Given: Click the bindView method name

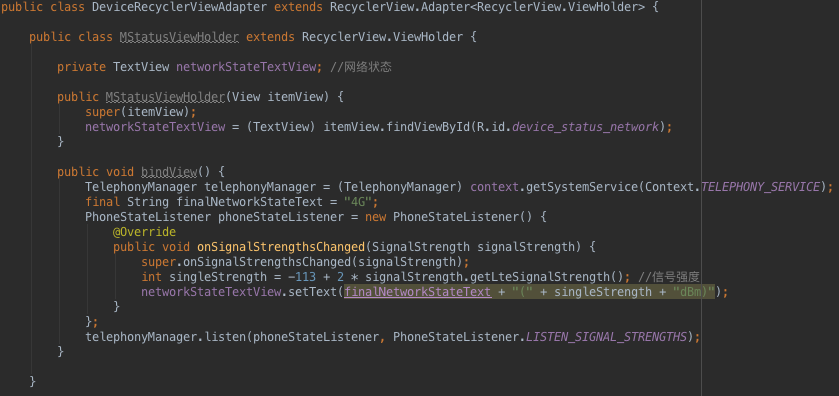Looking at the screenshot, I should pyautogui.click(x=169, y=172).
